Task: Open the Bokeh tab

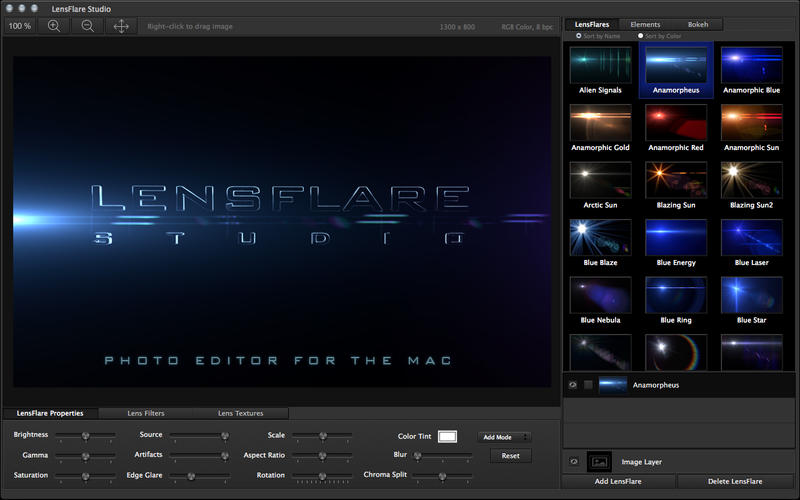Action: [697, 24]
